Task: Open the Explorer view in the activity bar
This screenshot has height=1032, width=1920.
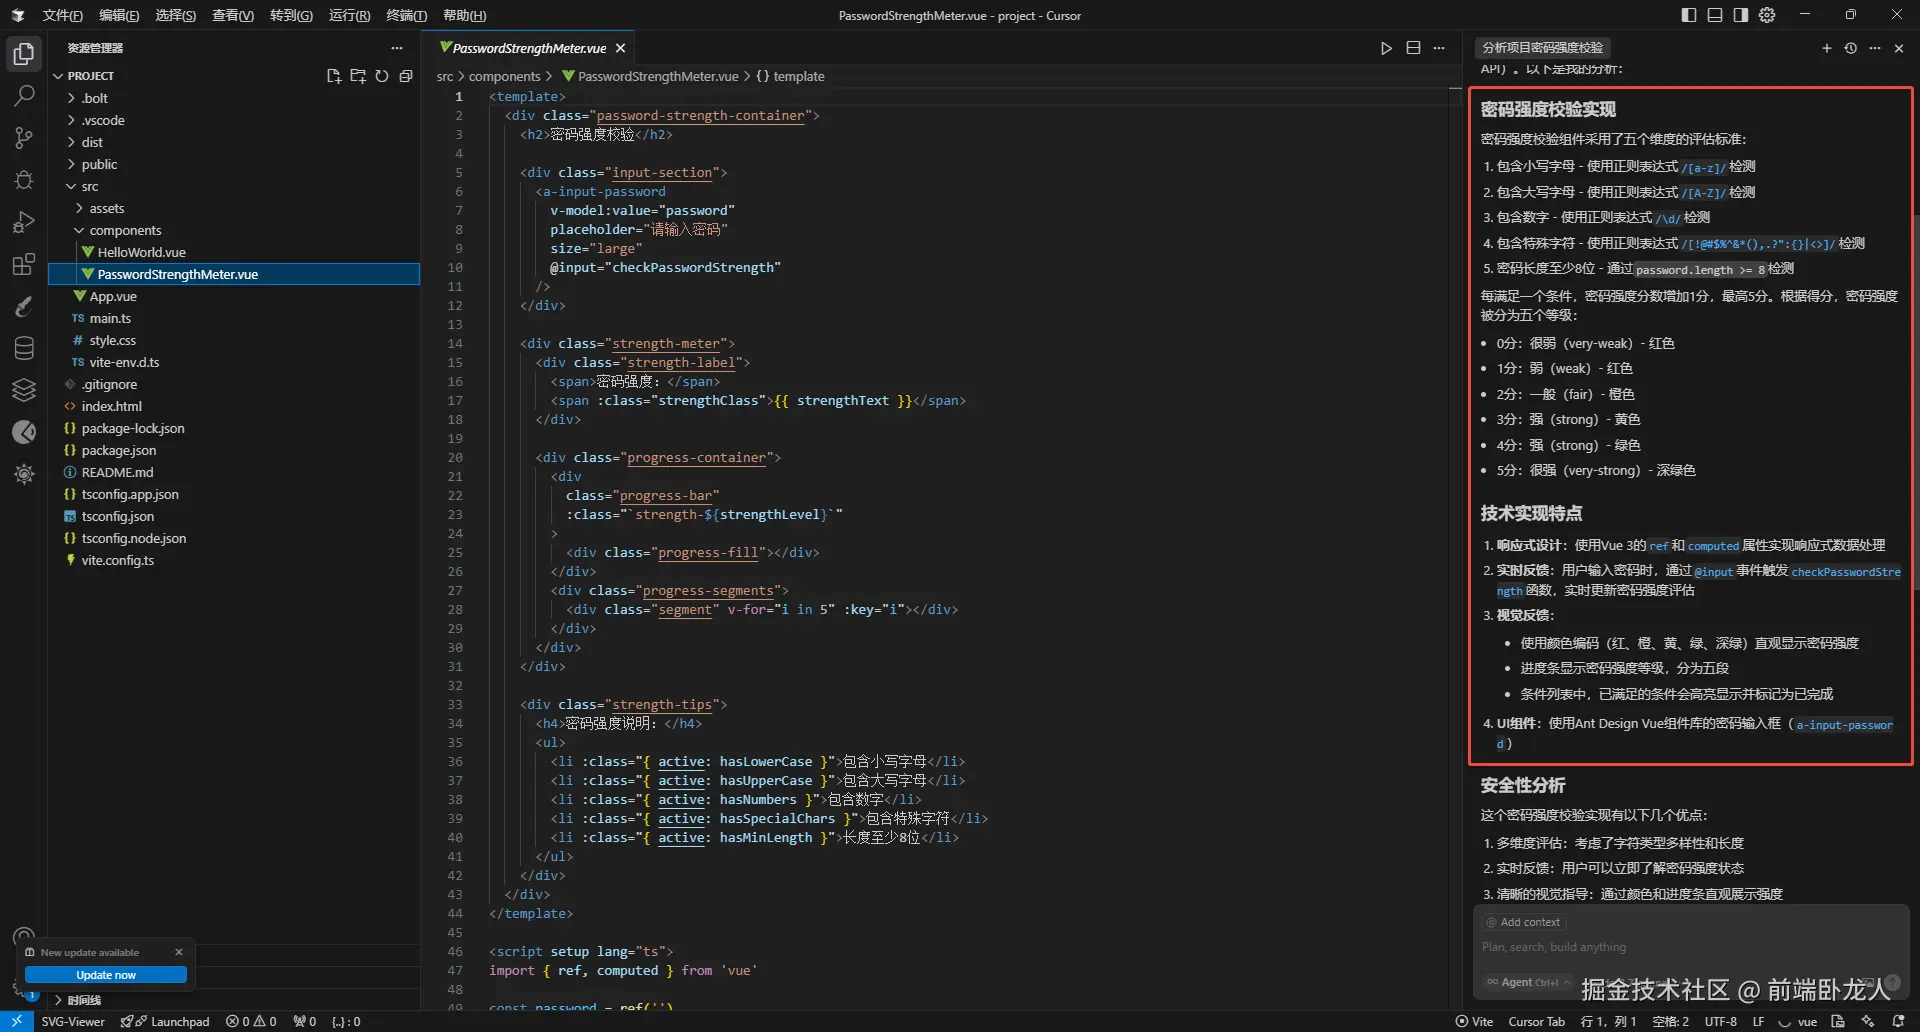Action: tap(24, 54)
